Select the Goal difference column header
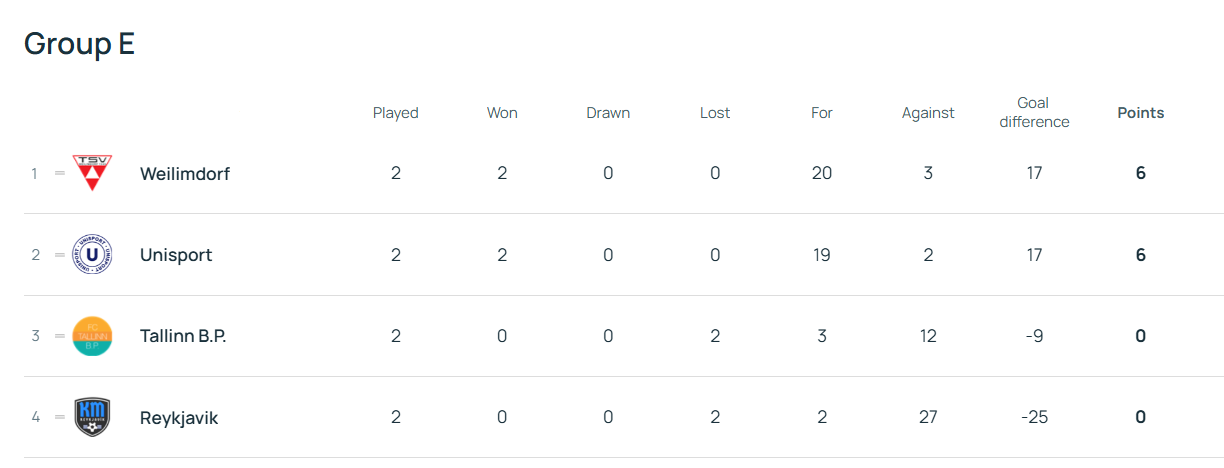Image resolution: width=1224 pixels, height=468 pixels. click(x=1033, y=112)
